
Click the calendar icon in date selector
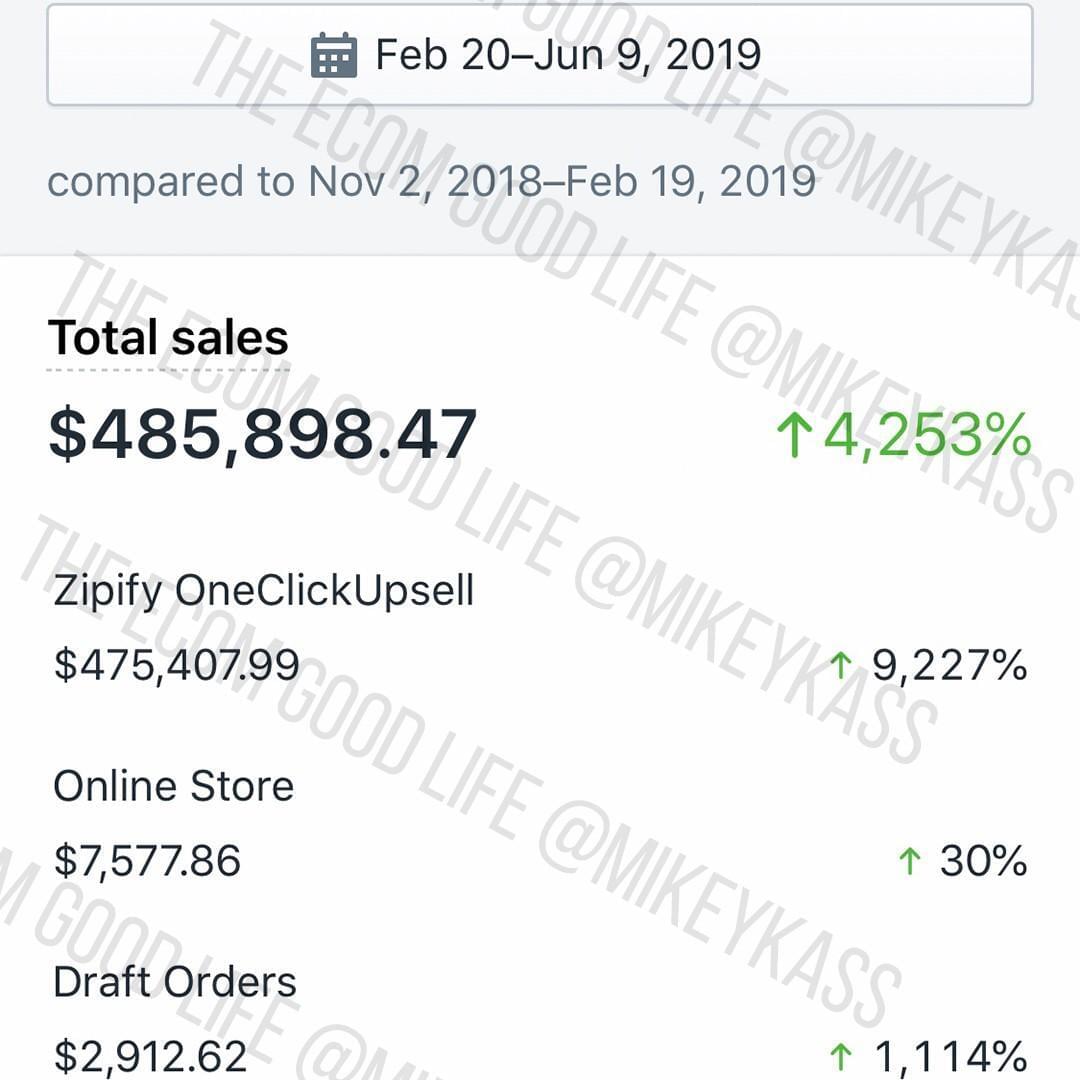(334, 55)
